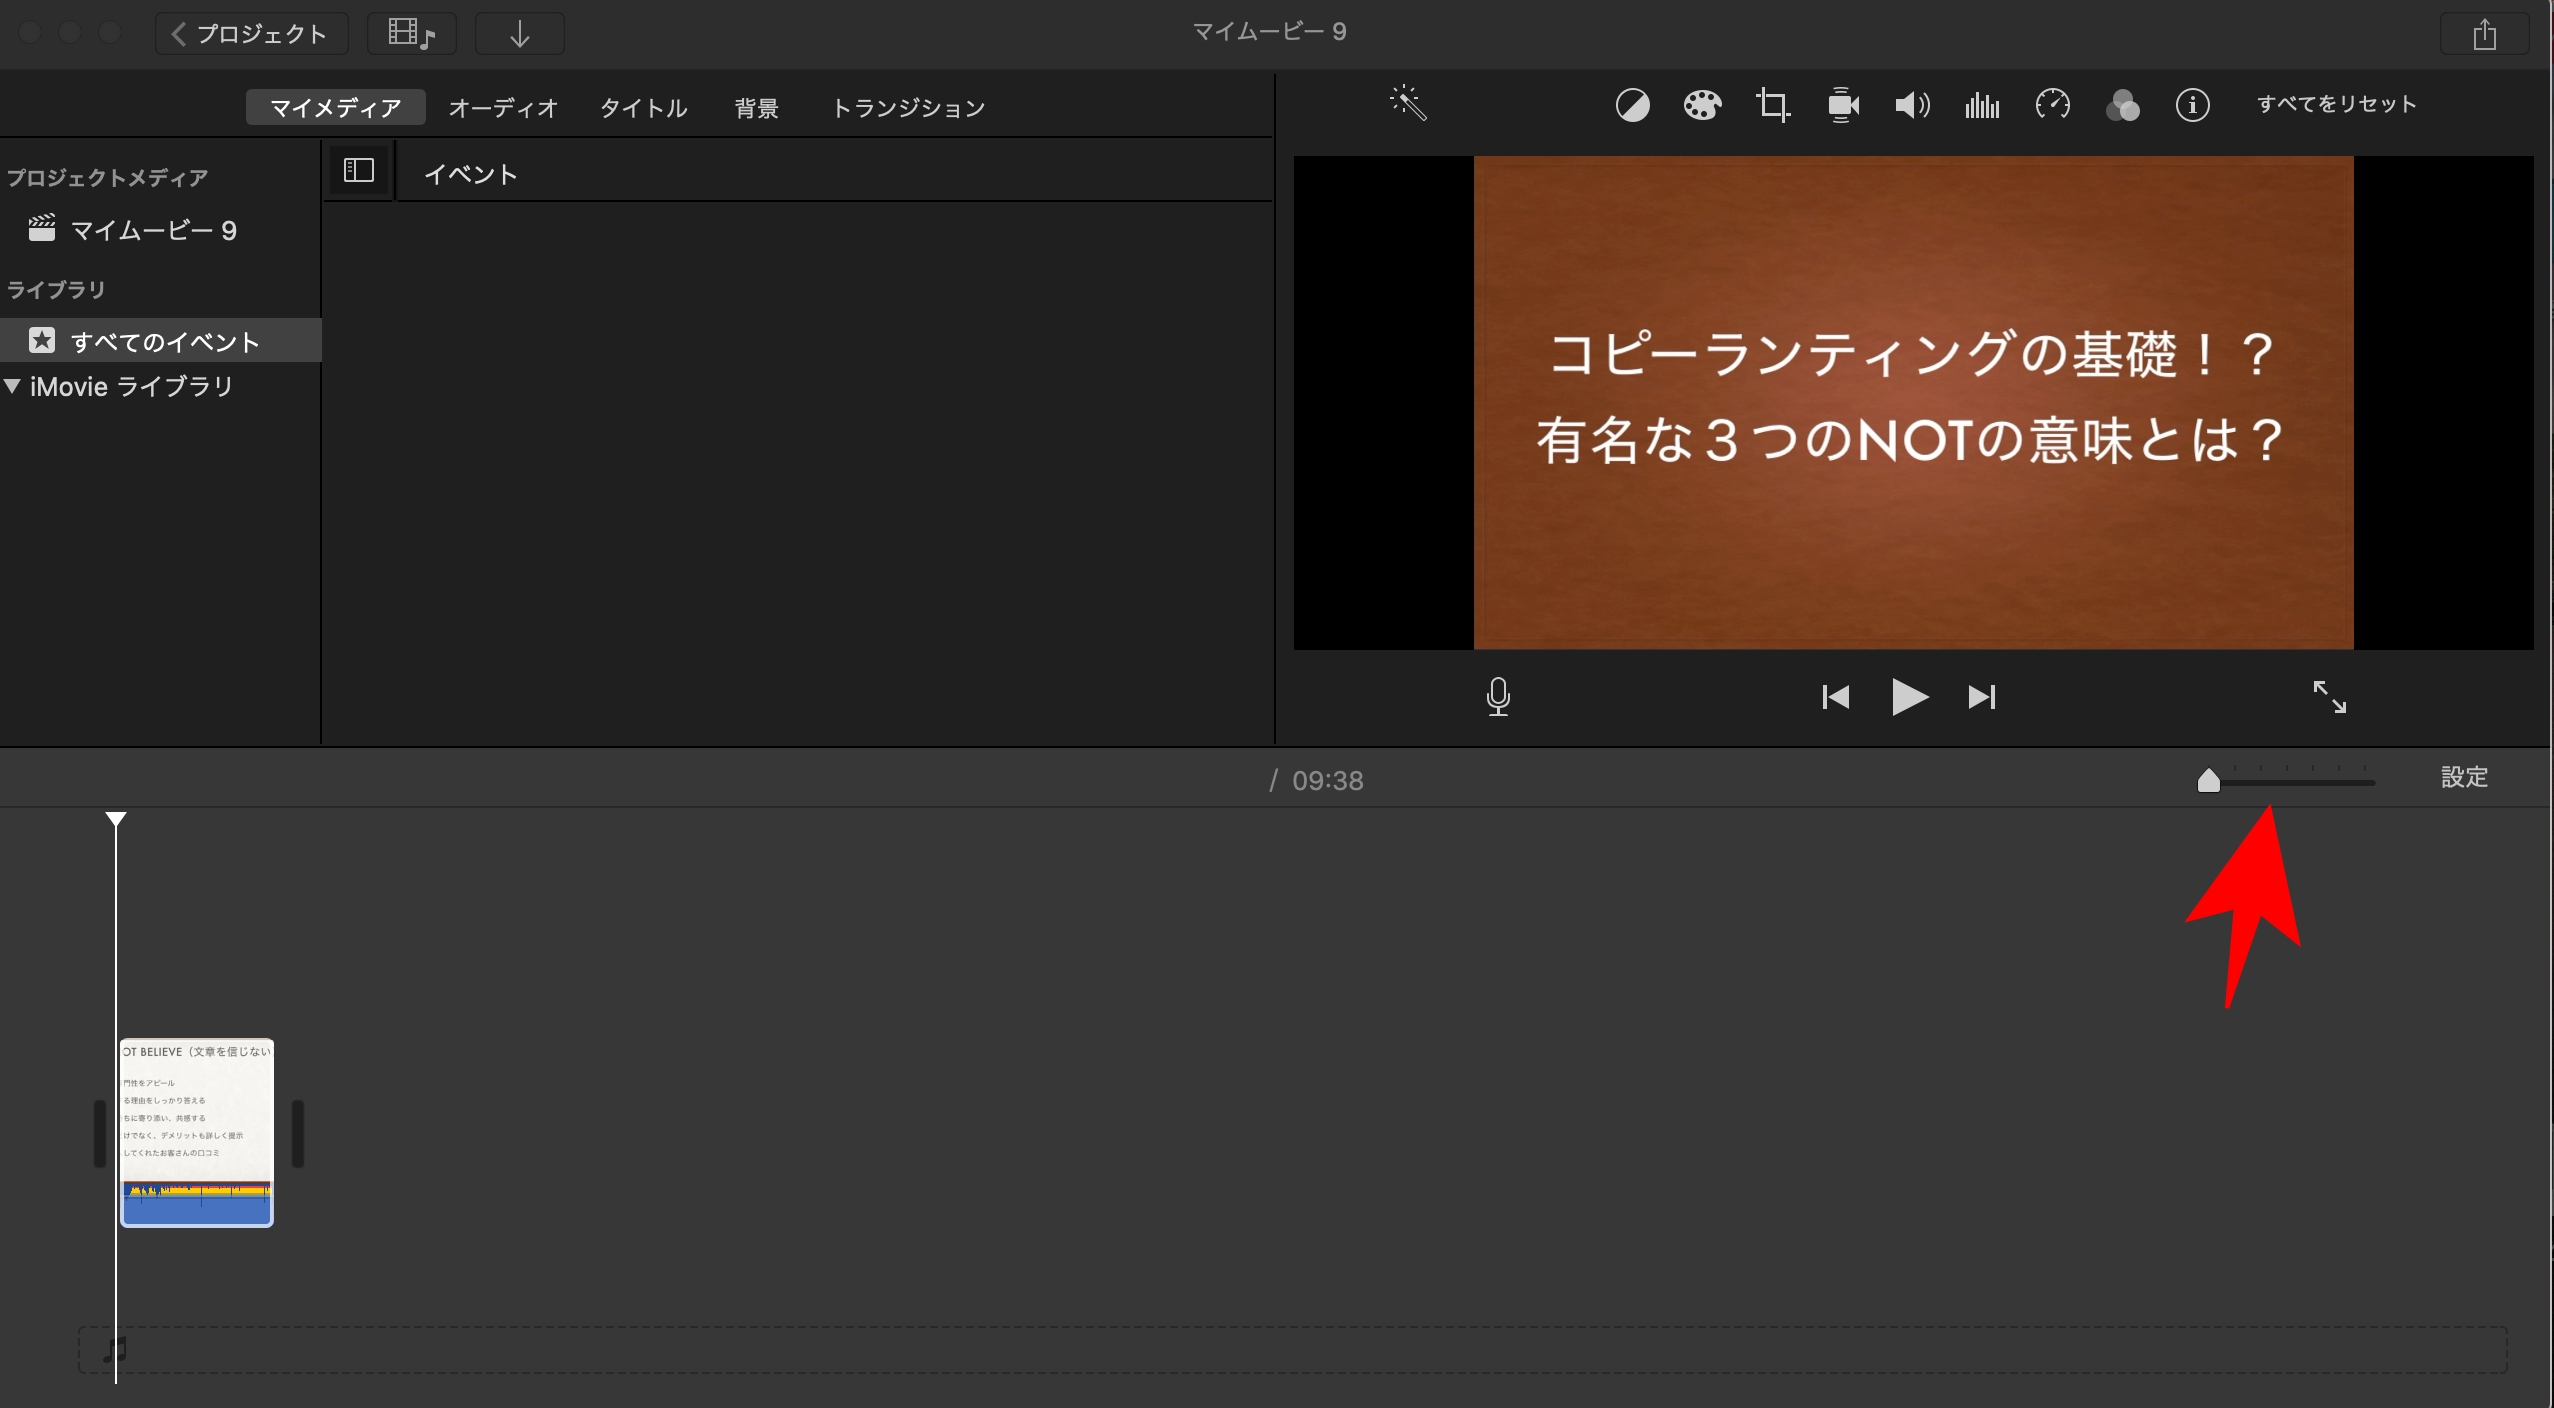Go back using the プロジェクト button
Image resolution: width=2554 pixels, height=1408 pixels.
251,32
